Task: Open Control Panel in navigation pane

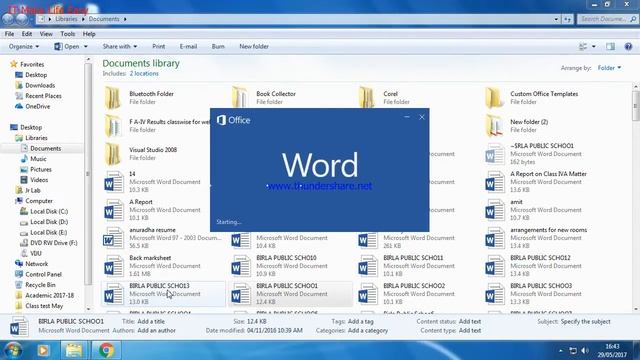Action: [x=43, y=274]
